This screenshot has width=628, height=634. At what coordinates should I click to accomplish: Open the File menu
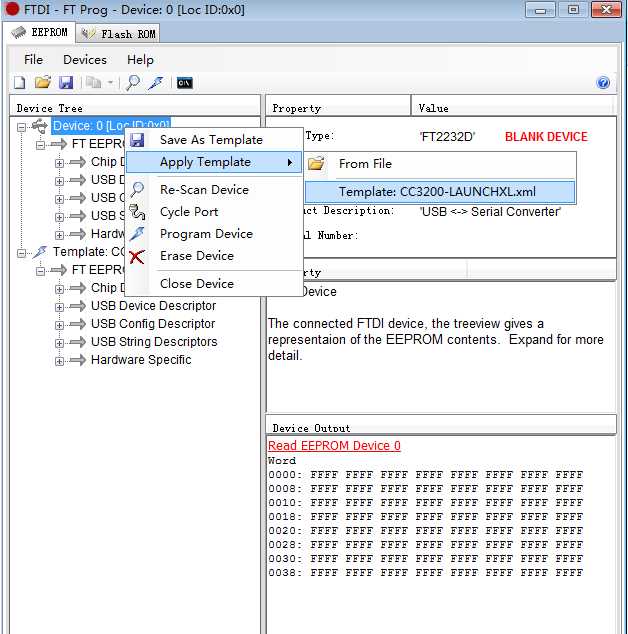[x=33, y=60]
